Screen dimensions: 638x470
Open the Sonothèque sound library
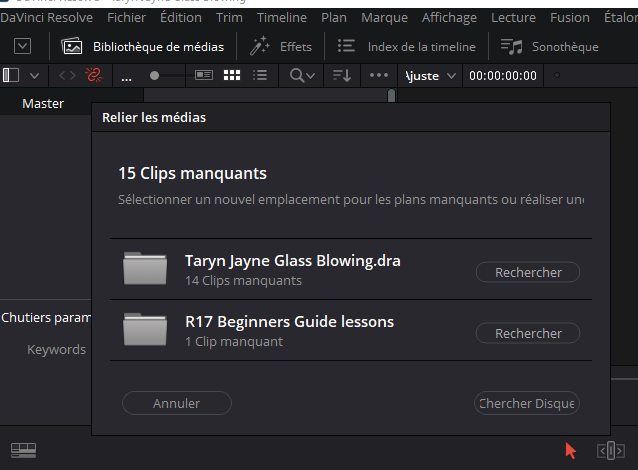coord(549,46)
